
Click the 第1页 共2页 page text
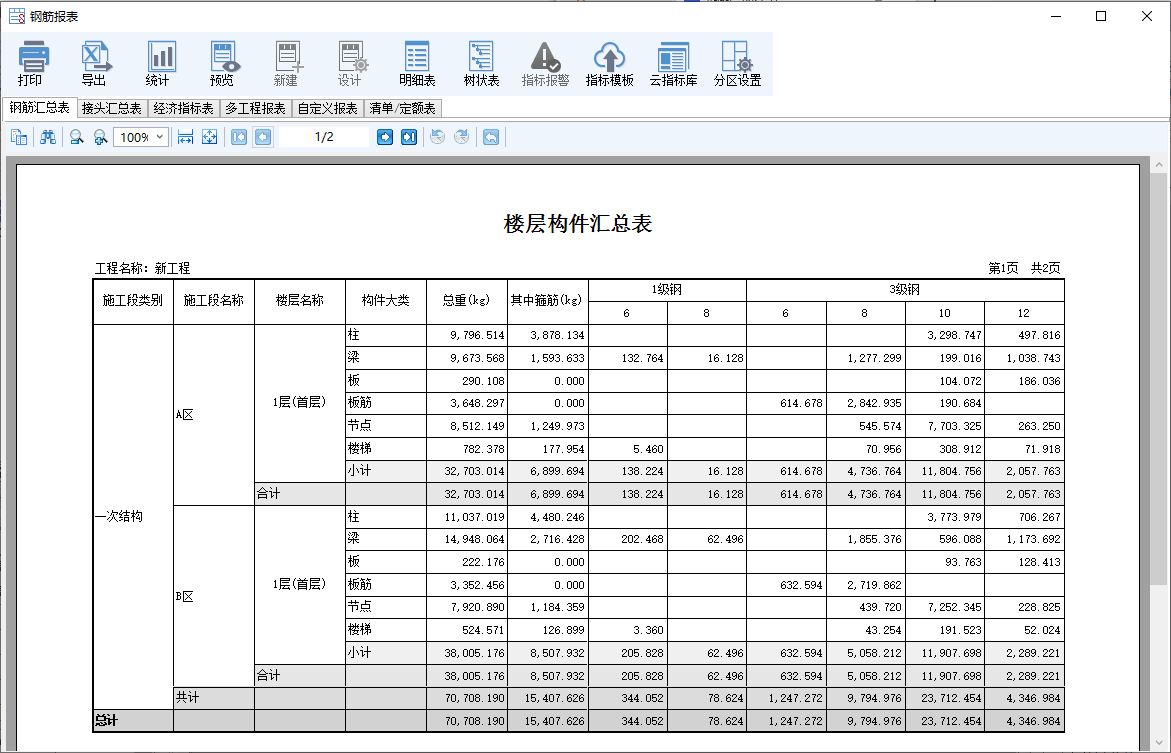[x=1024, y=268]
